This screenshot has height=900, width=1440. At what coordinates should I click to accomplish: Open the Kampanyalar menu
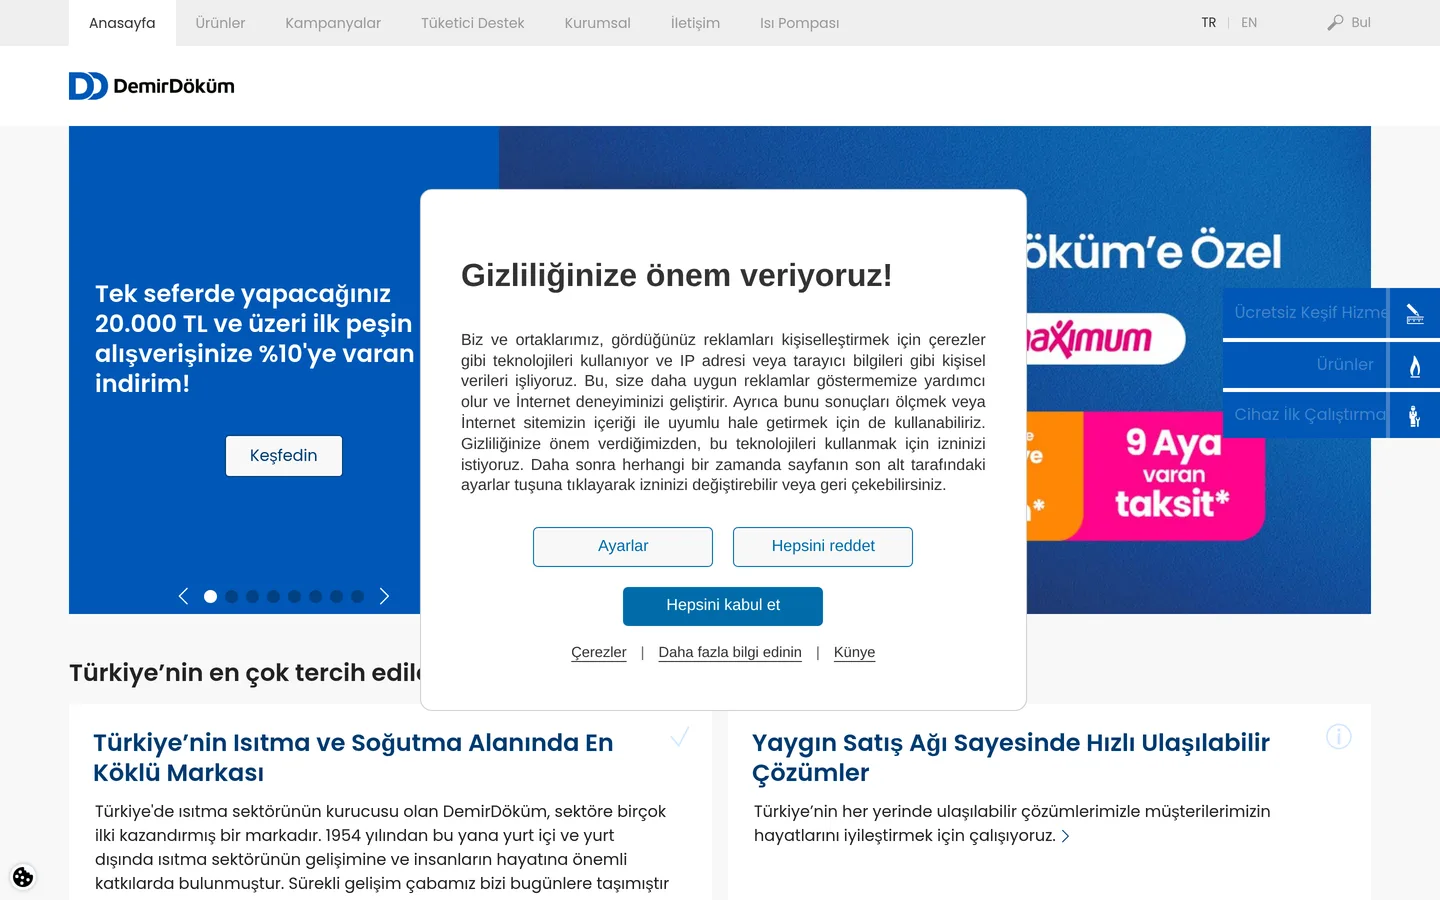click(333, 23)
